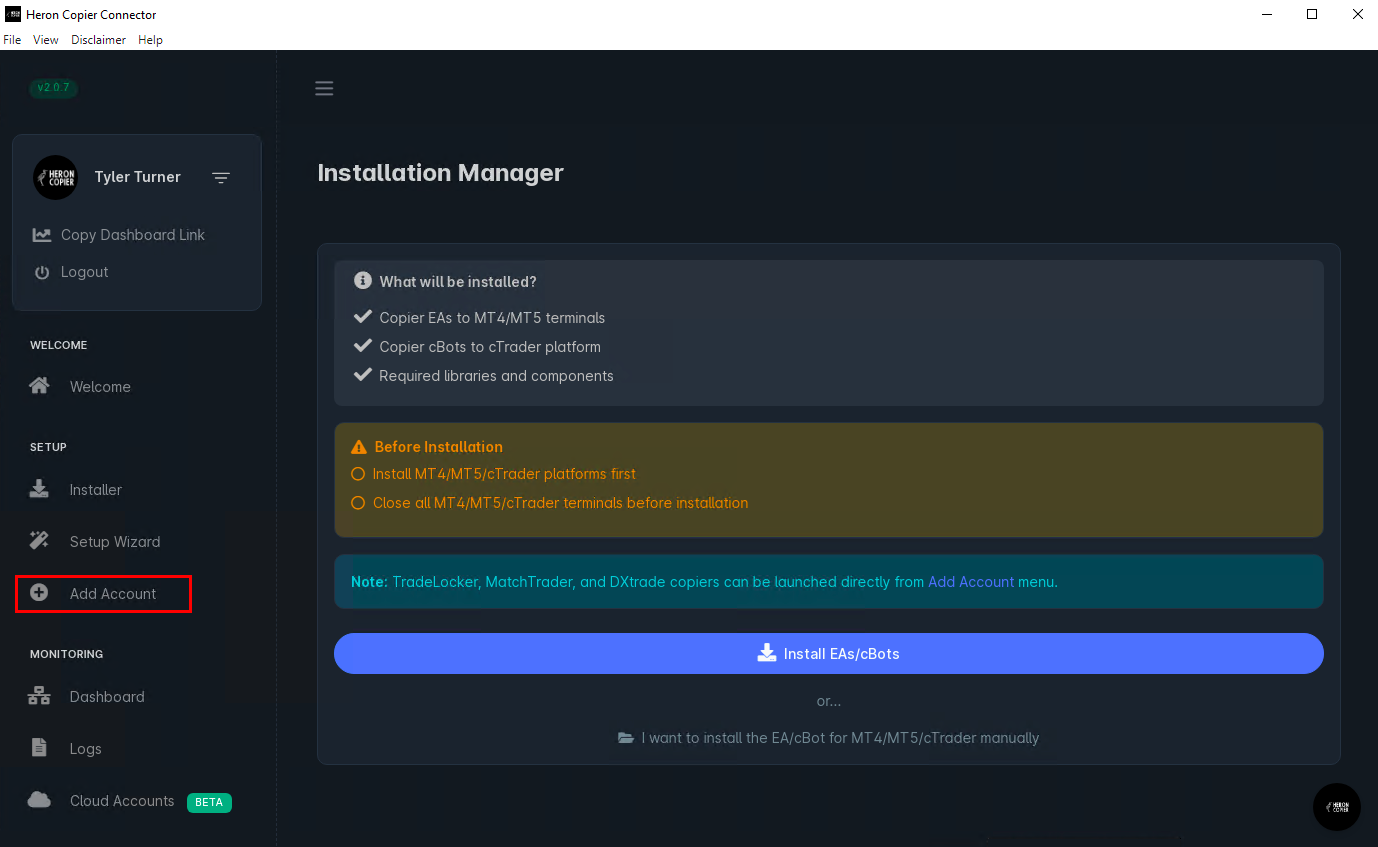The height and width of the screenshot is (847, 1378).
Task: Click the SETUP section label
Action: [48, 447]
